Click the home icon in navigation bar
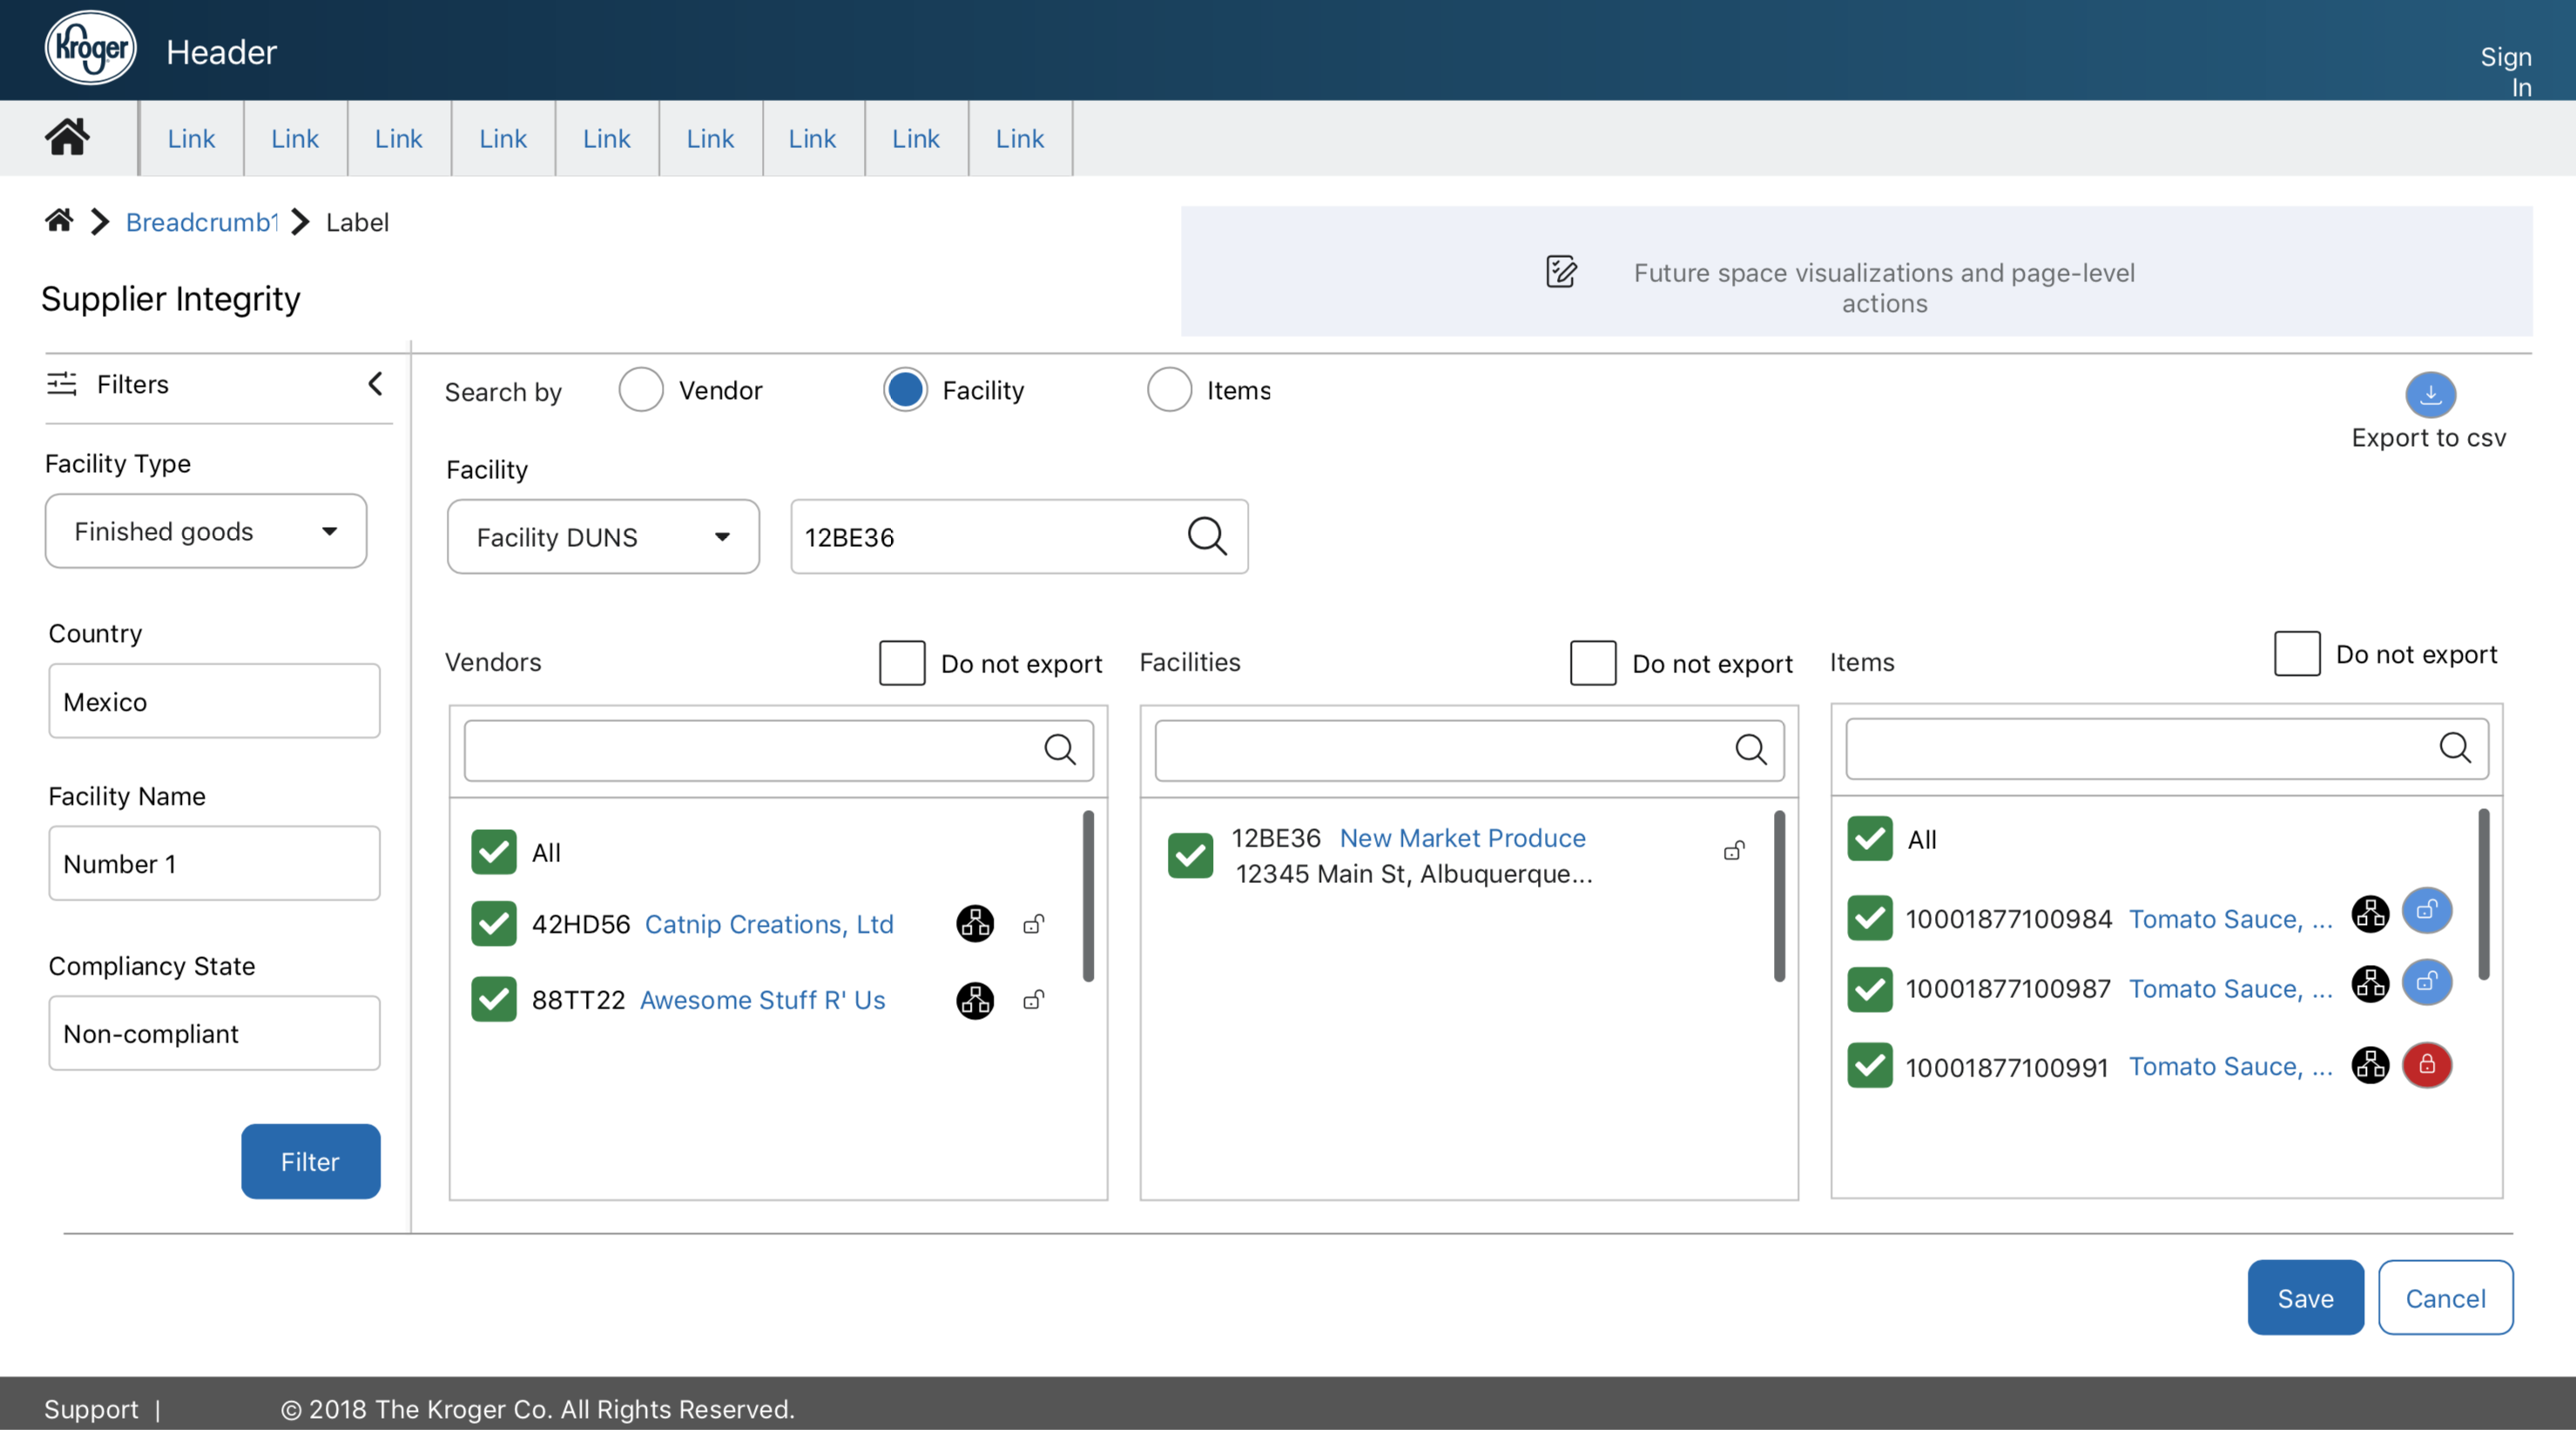This screenshot has width=2576, height=1430. click(x=67, y=137)
